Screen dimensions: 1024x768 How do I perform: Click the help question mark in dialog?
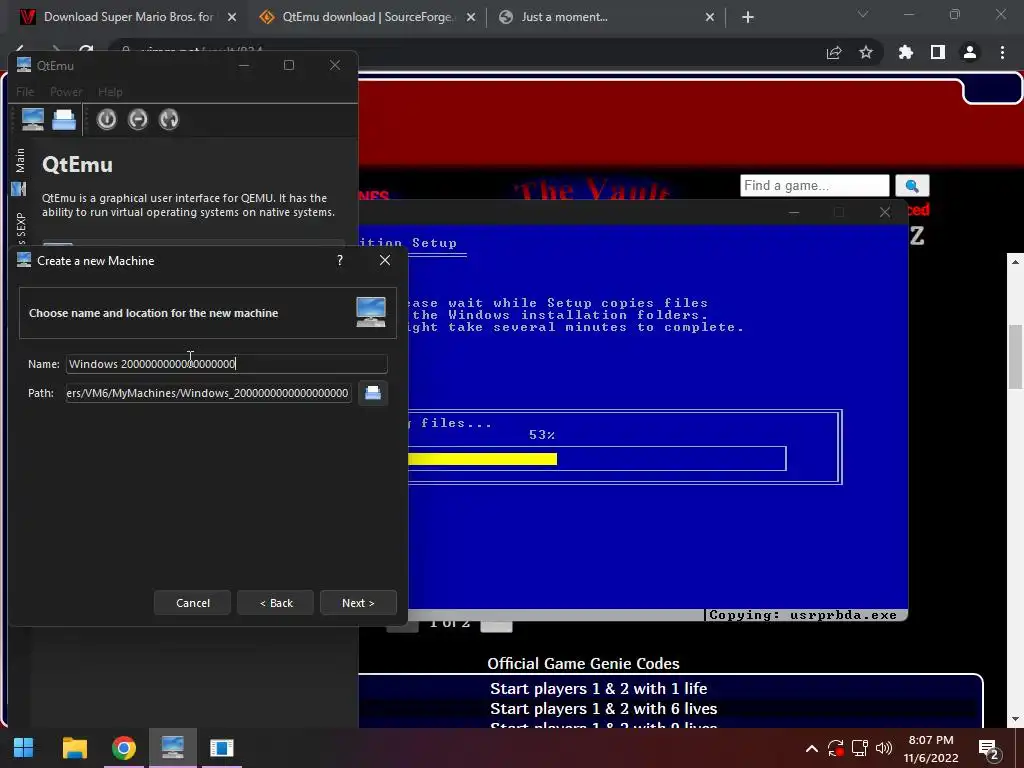340,261
